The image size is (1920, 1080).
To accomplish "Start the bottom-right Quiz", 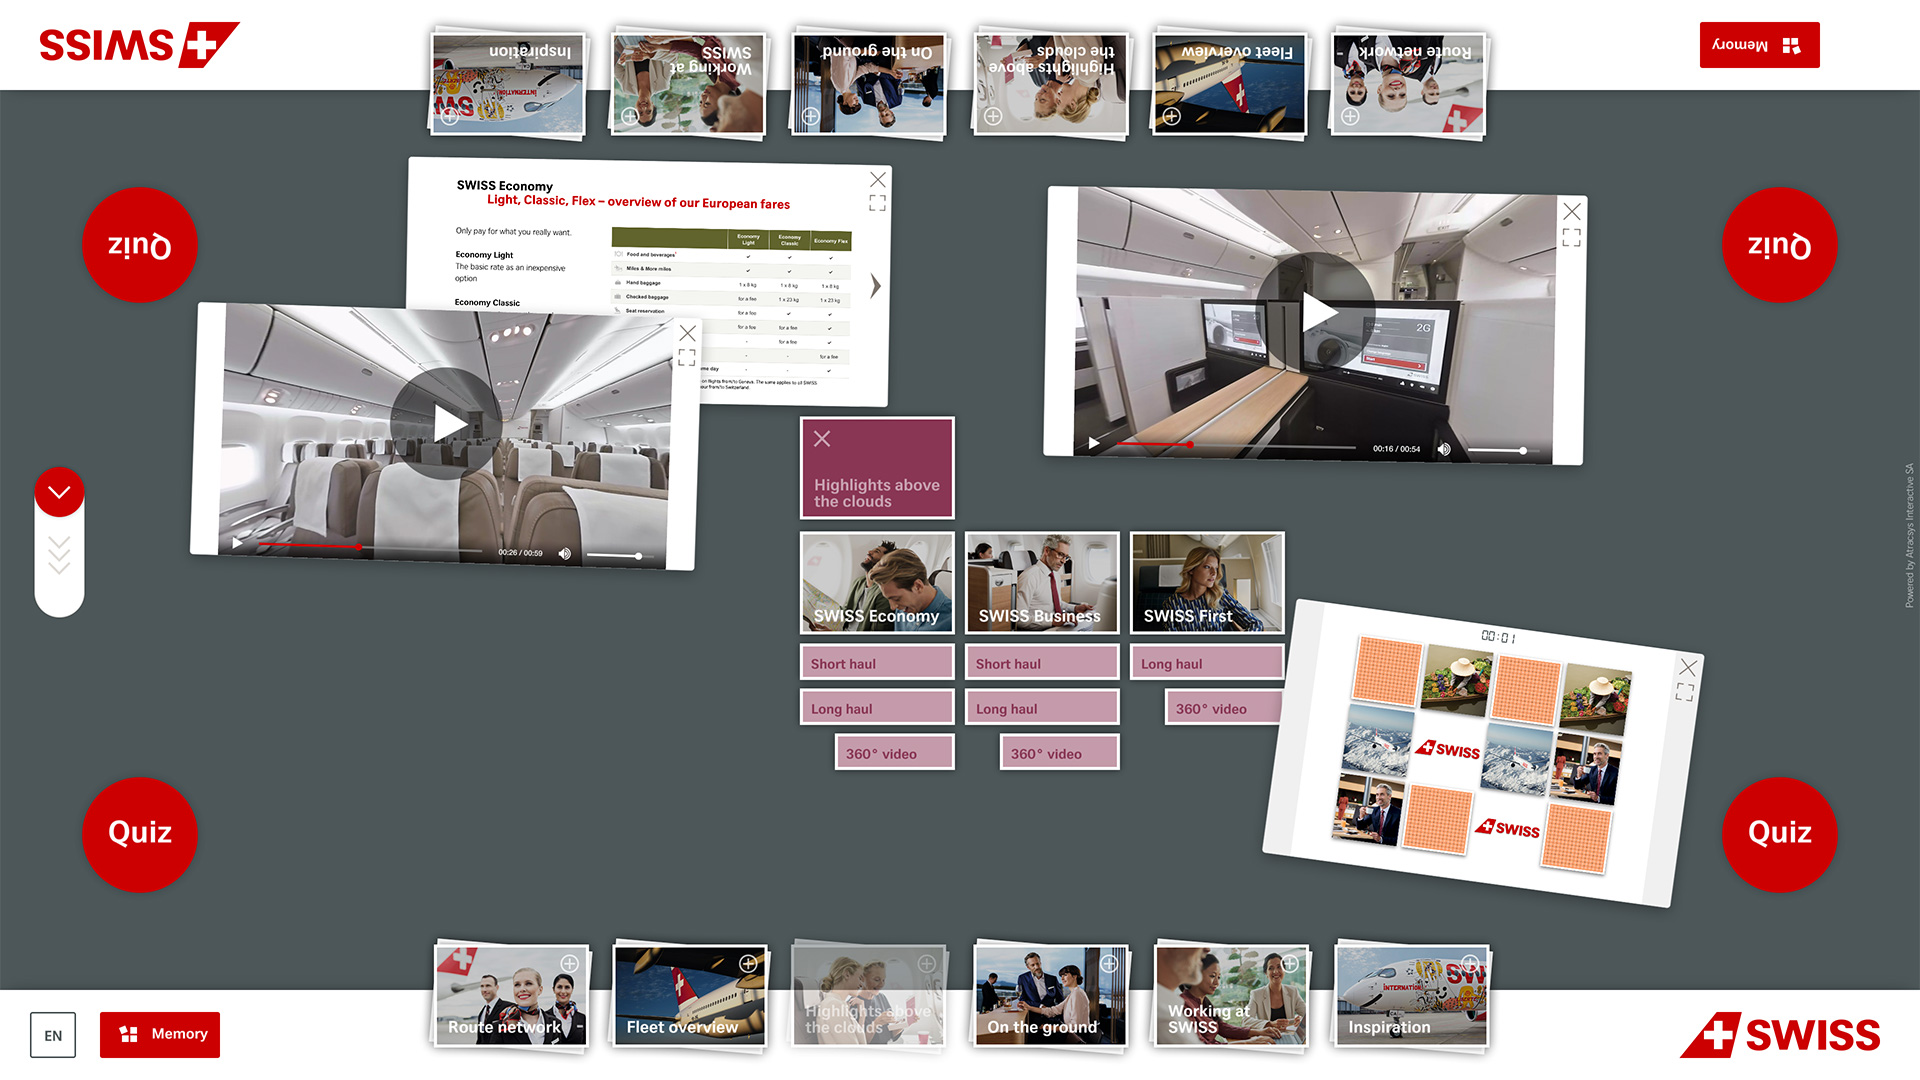I will click(1780, 834).
